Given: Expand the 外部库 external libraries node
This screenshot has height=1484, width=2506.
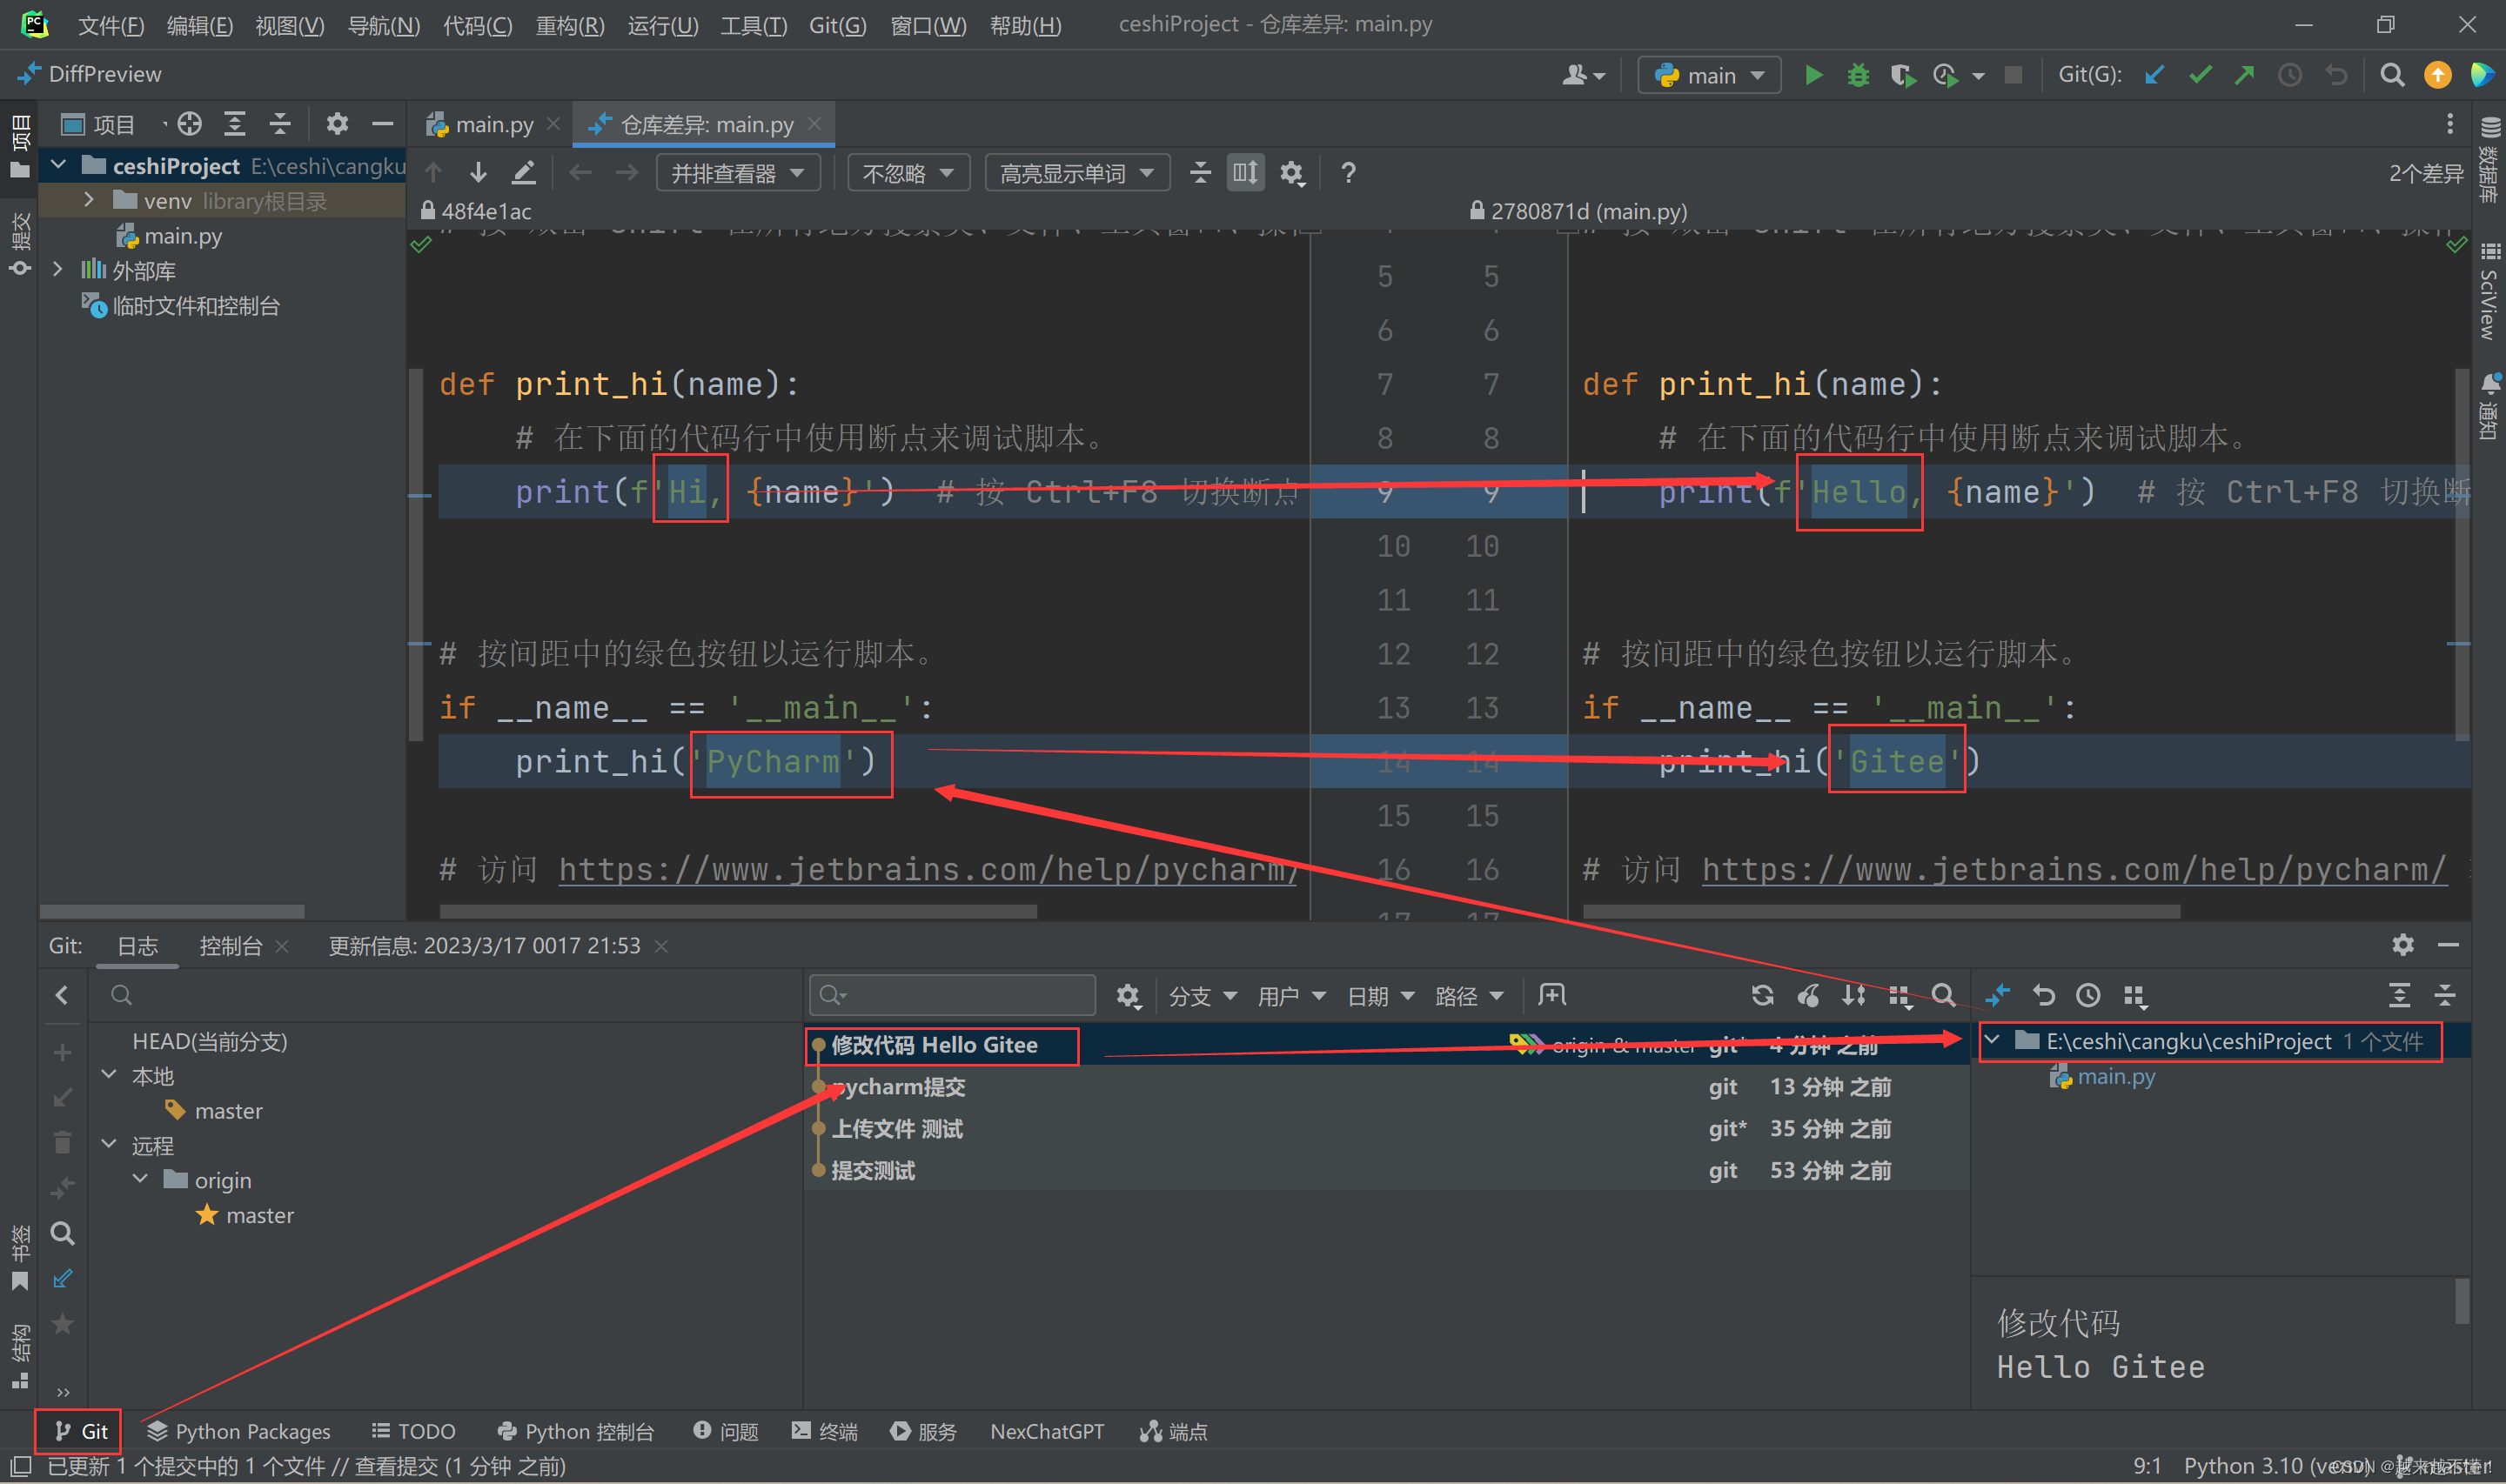Looking at the screenshot, I should pyautogui.click(x=57, y=269).
